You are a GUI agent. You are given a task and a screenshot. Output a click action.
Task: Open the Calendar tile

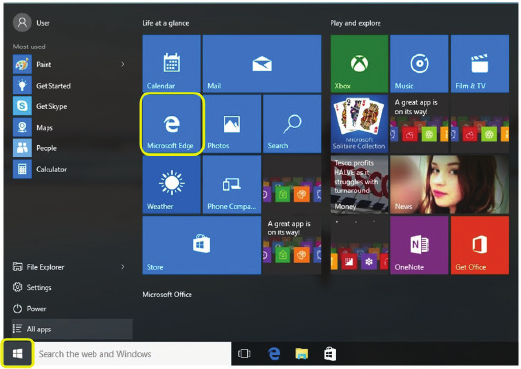[171, 64]
